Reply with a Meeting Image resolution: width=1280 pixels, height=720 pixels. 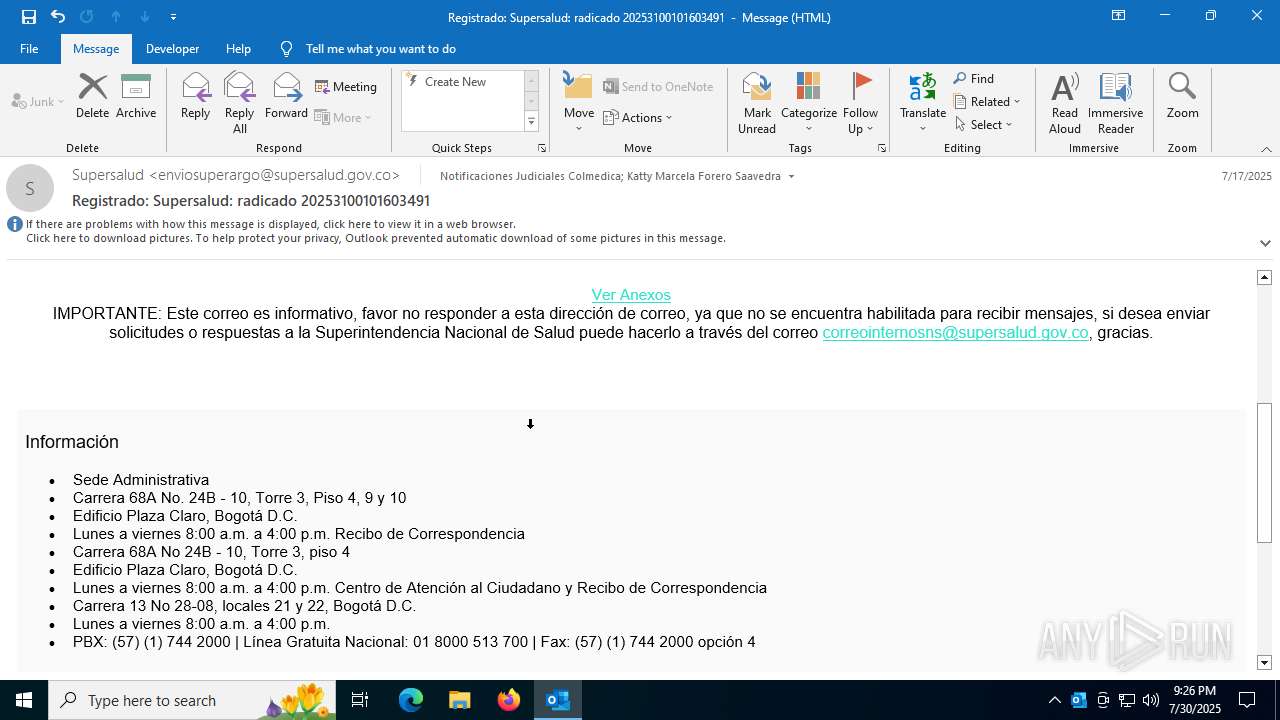[x=346, y=87]
